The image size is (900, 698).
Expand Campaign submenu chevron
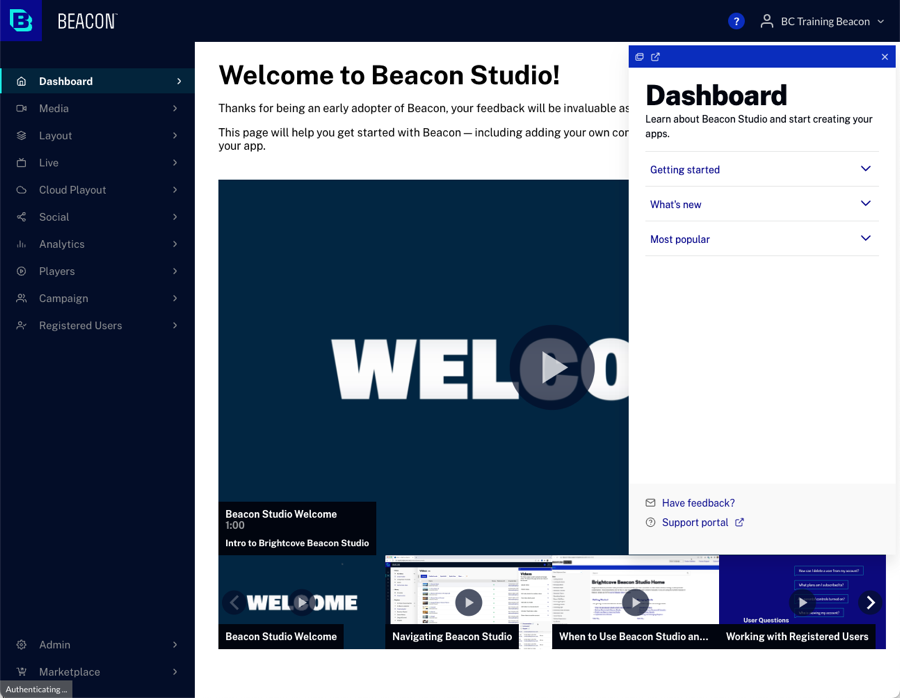tap(175, 298)
